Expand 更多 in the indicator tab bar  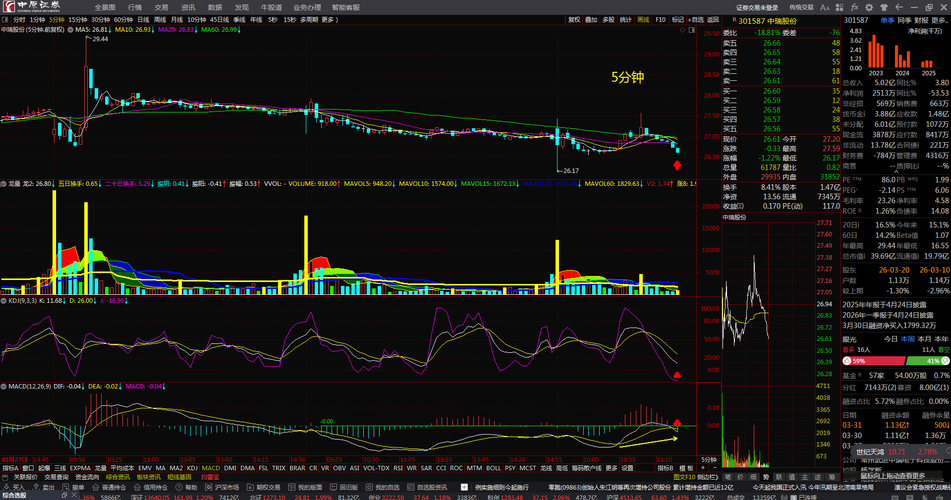611,468
